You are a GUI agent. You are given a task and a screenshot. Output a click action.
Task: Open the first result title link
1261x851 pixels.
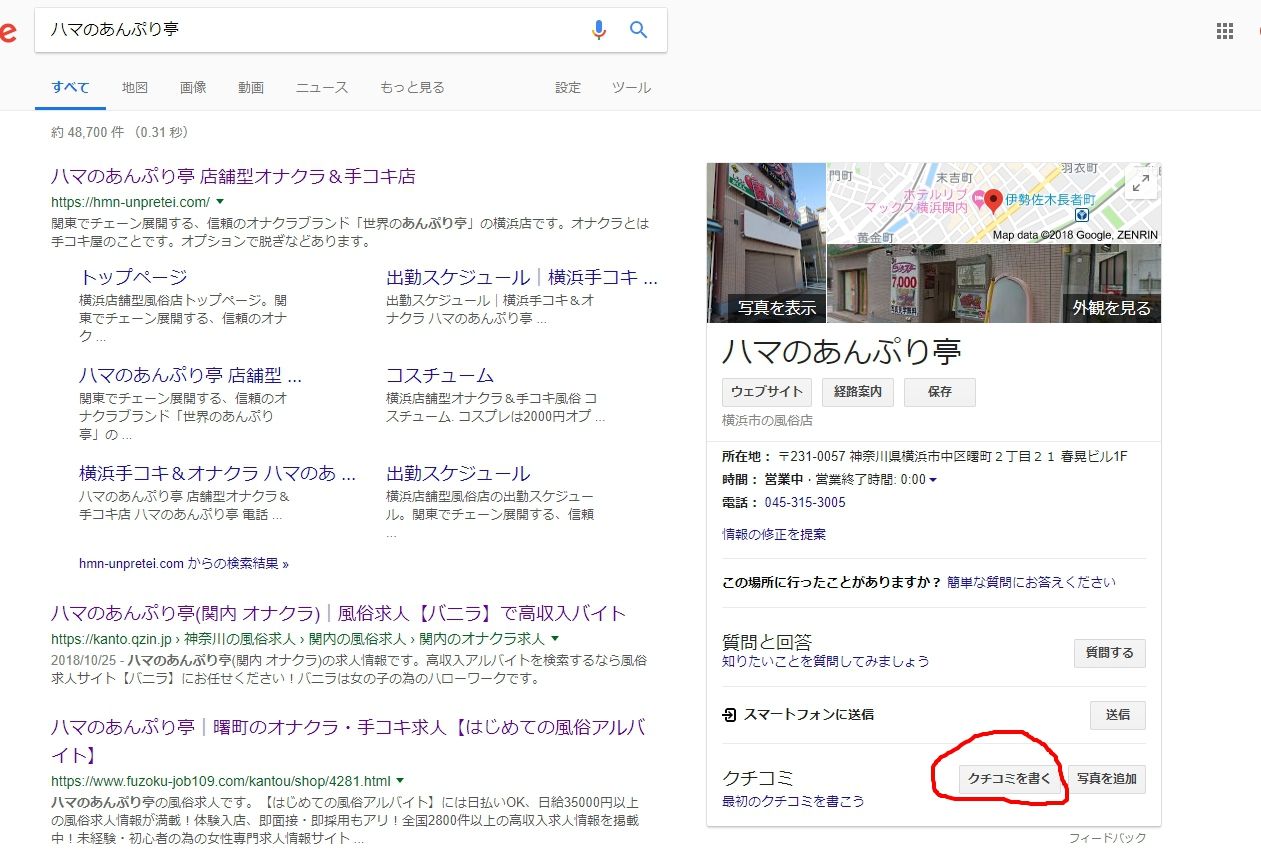tap(233, 177)
